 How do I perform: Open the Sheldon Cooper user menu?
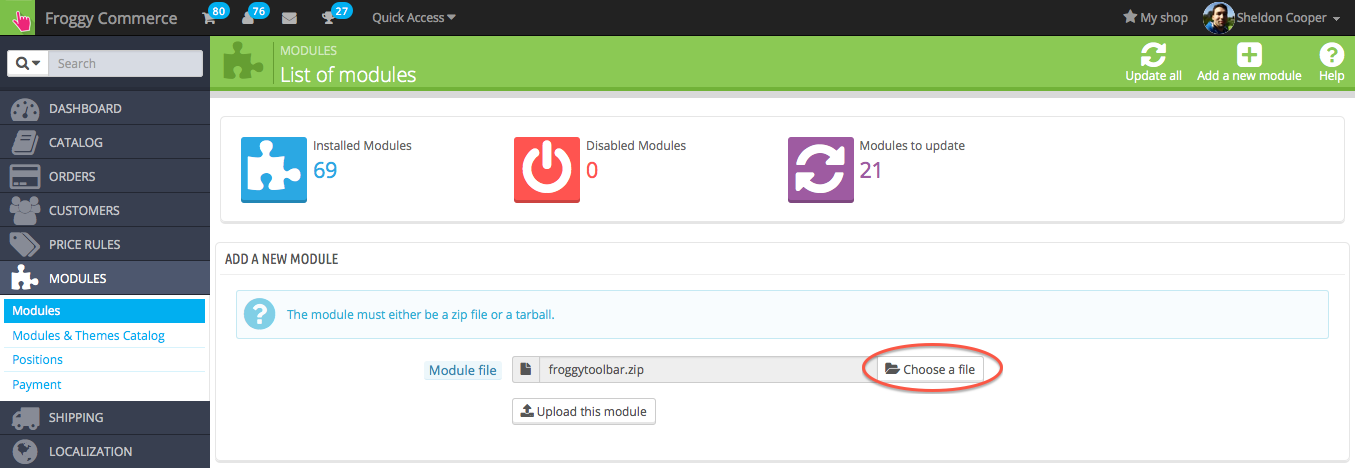click(x=1289, y=18)
